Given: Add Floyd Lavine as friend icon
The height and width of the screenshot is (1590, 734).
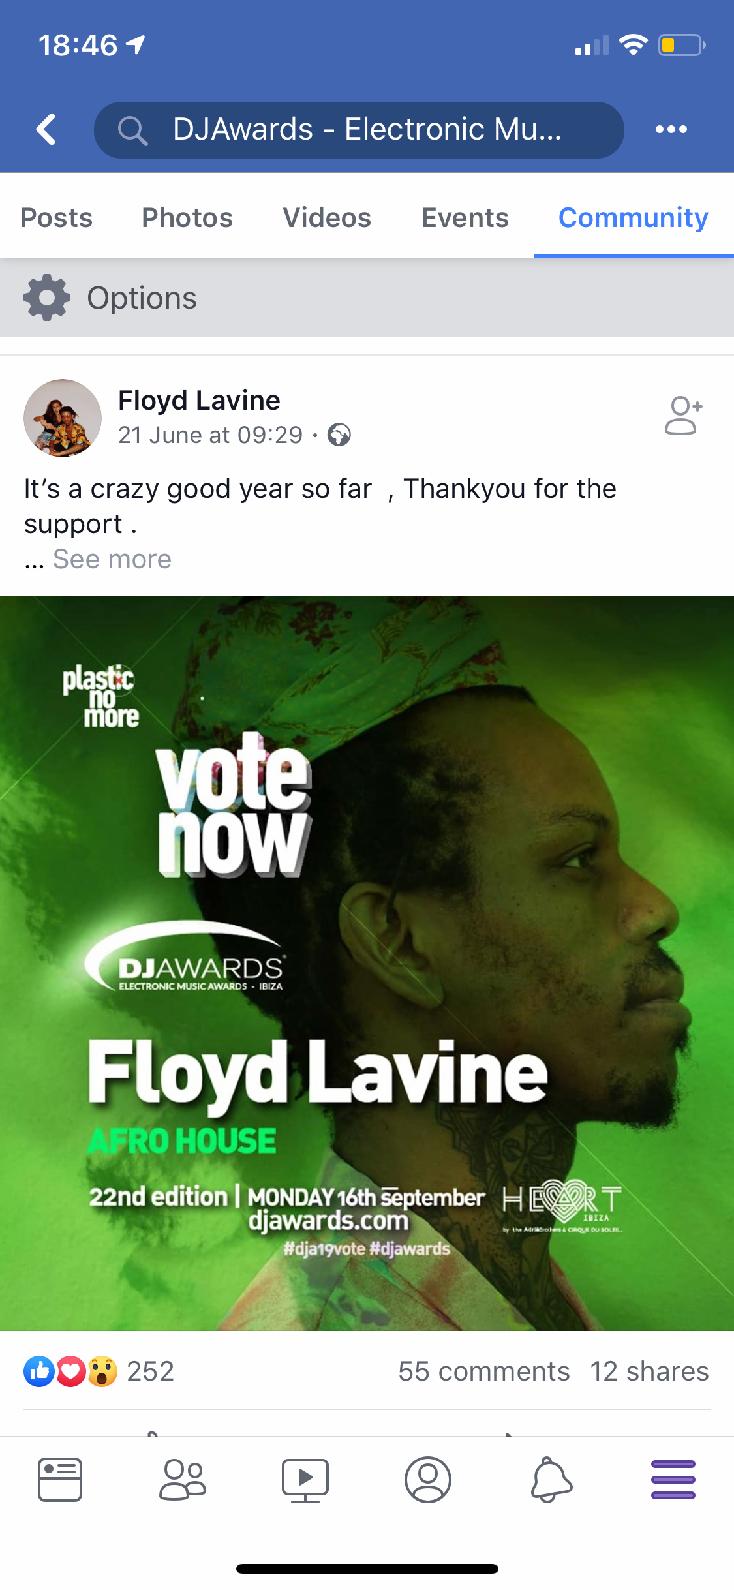Looking at the screenshot, I should tap(684, 415).
